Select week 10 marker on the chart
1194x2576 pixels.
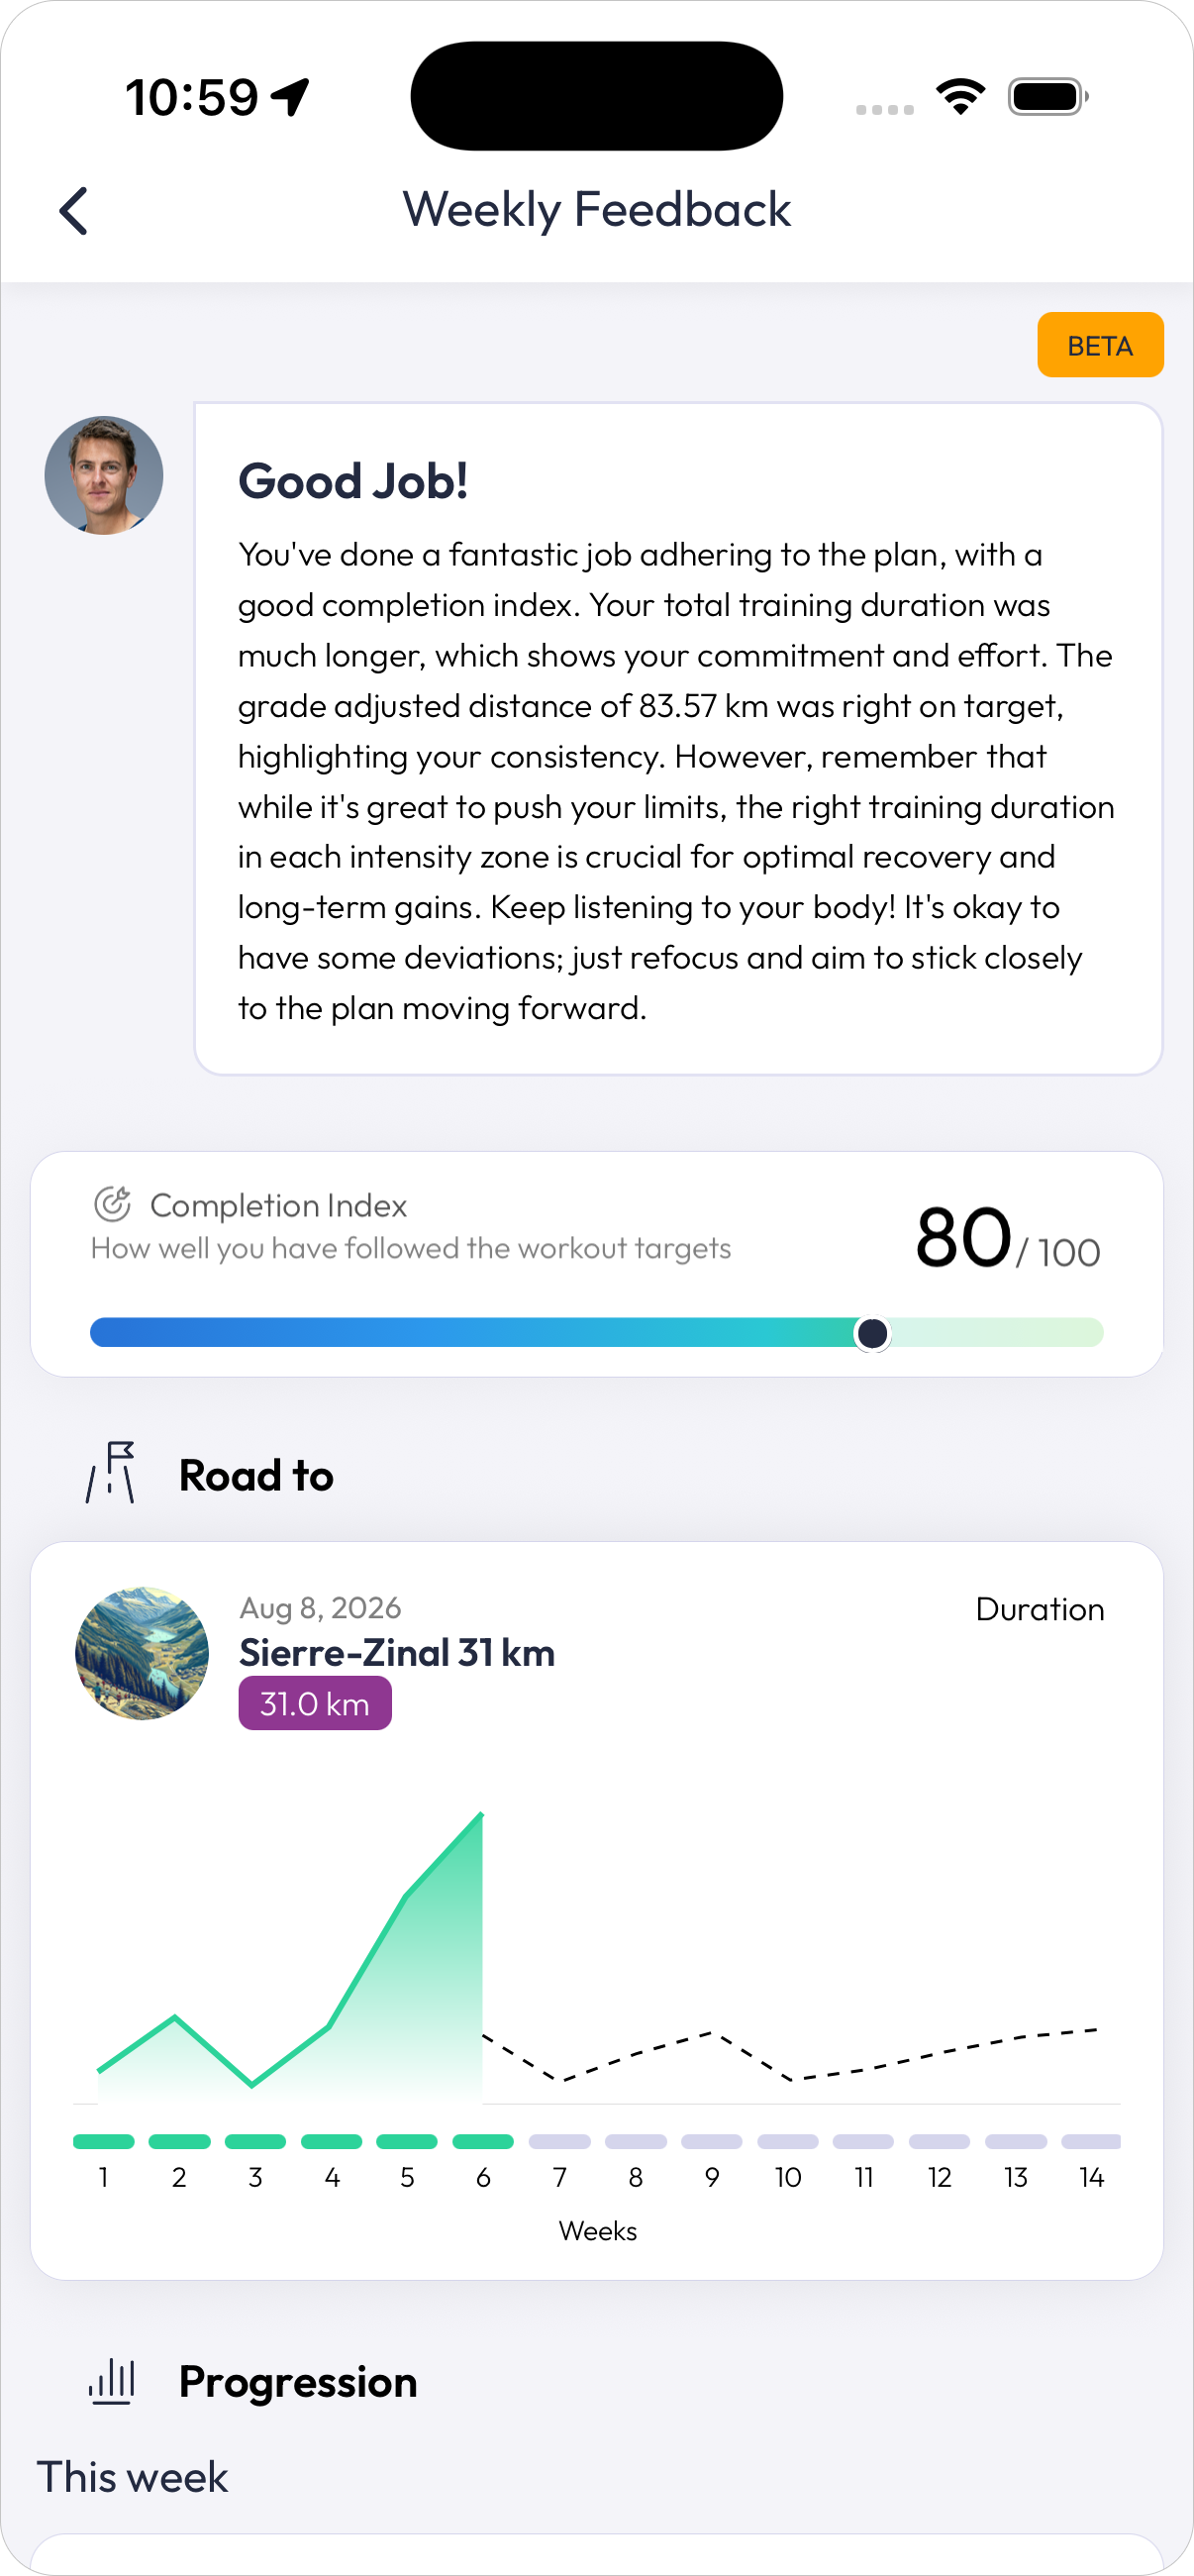(788, 2141)
